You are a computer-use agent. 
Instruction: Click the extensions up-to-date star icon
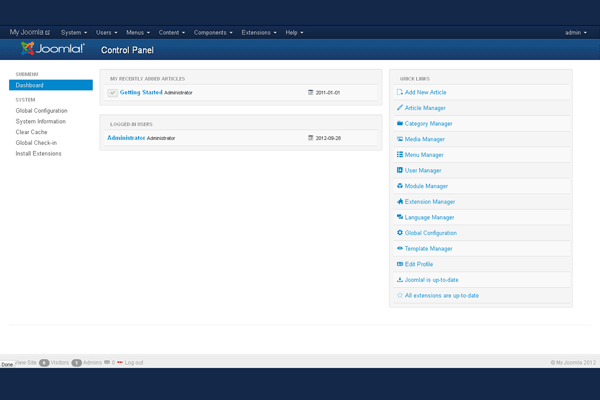pos(399,295)
